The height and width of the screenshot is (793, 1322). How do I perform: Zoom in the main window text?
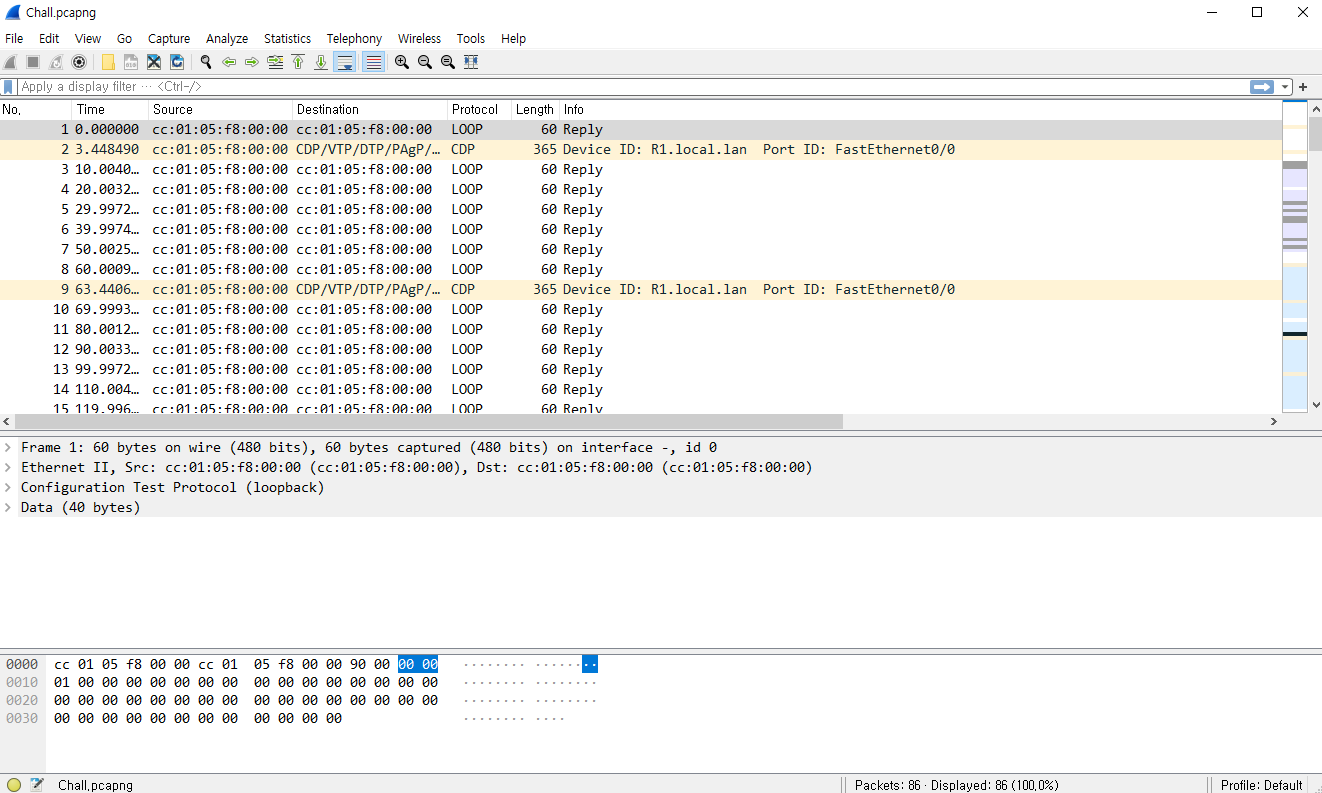[x=402, y=62]
